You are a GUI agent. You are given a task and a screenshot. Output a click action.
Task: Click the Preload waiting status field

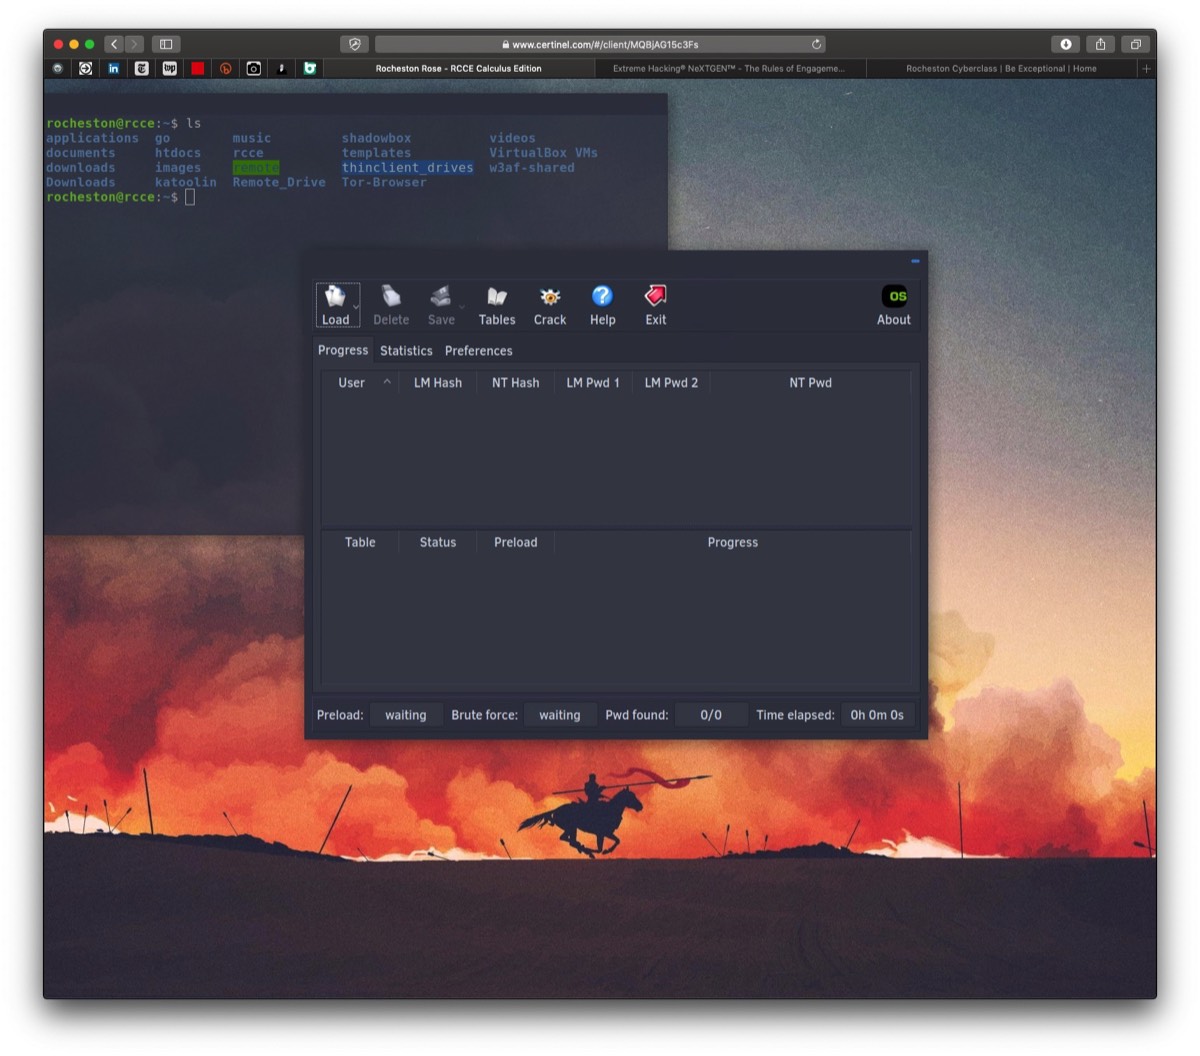406,715
